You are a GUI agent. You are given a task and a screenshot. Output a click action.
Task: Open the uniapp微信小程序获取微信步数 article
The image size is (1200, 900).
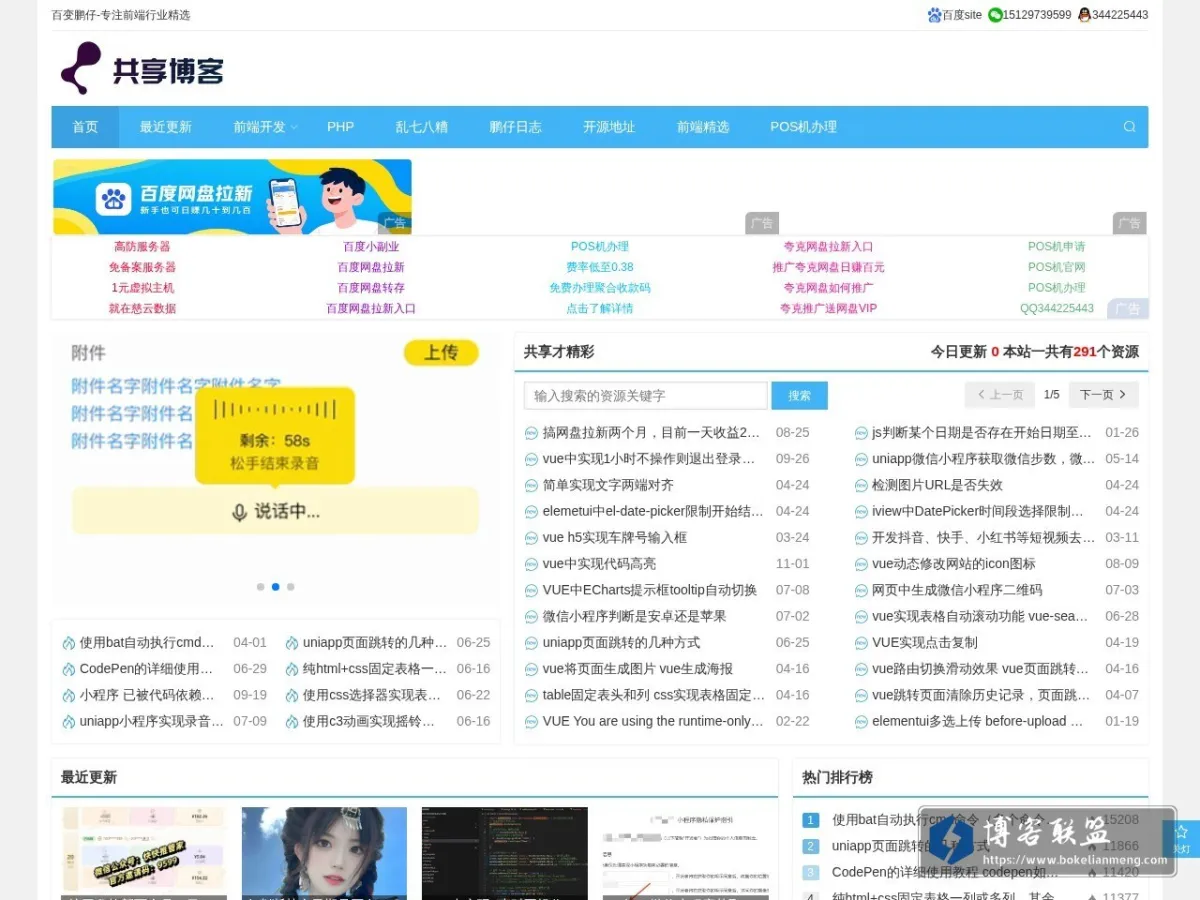pos(984,459)
